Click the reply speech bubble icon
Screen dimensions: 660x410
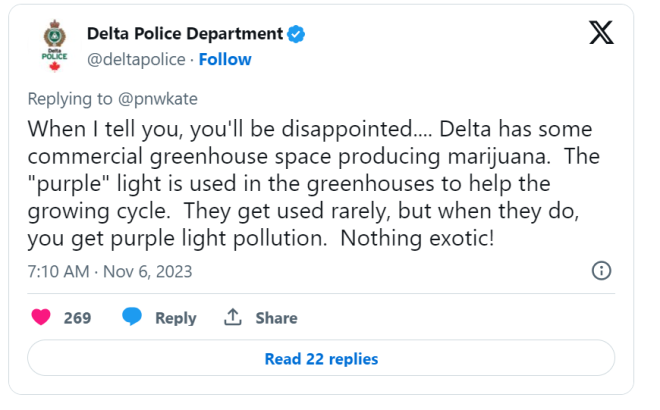coord(132,317)
